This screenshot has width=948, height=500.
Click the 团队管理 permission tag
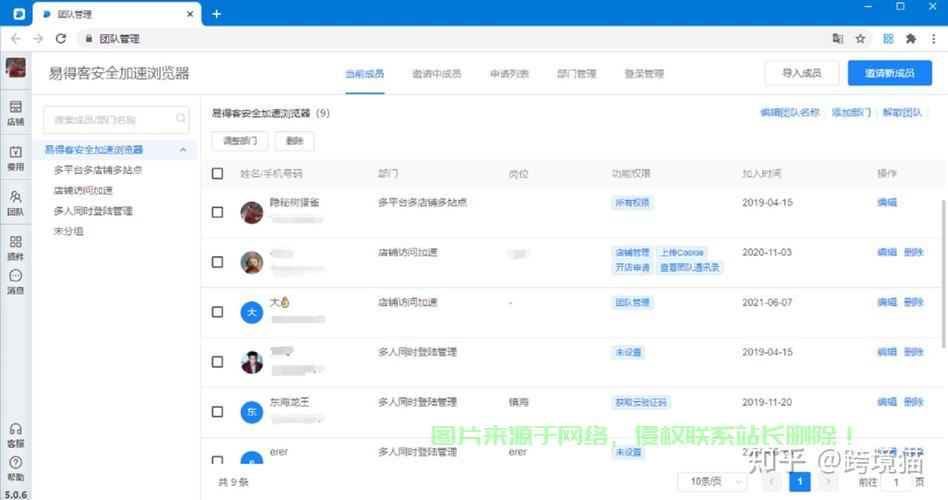[x=632, y=303]
